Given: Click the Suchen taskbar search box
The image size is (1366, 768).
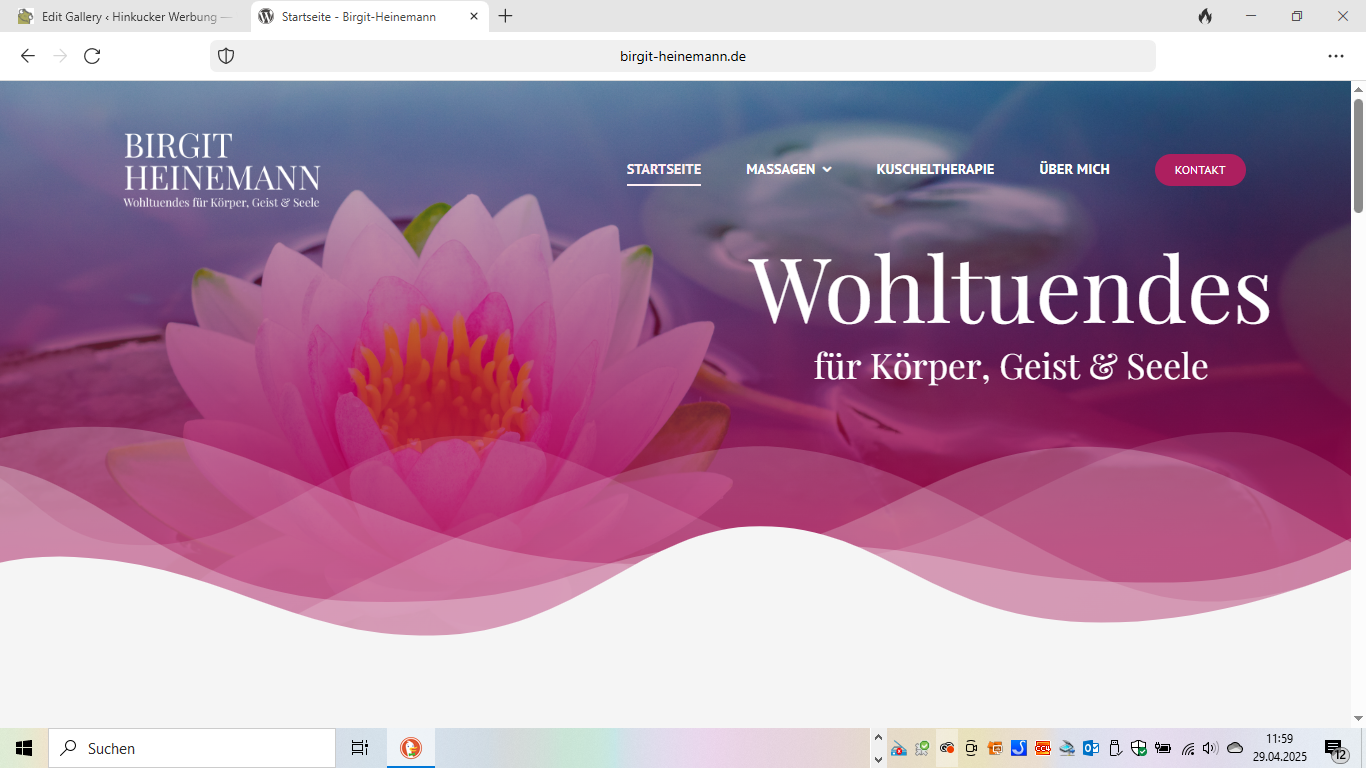Looking at the screenshot, I should click(x=192, y=748).
